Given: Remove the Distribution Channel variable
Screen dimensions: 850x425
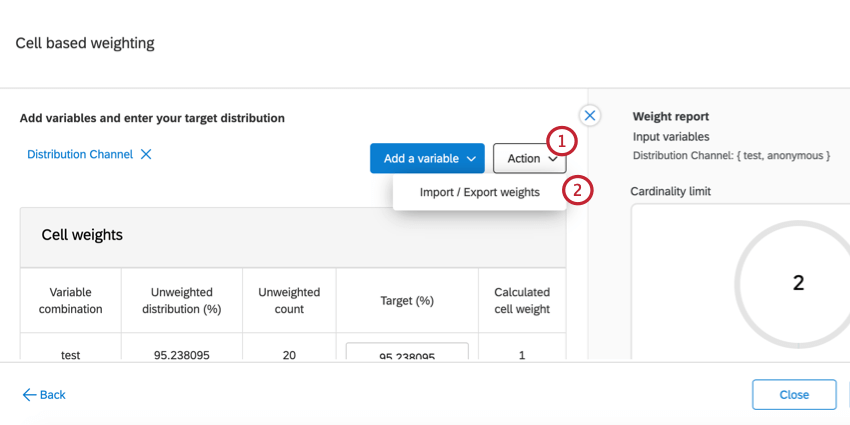Looking at the screenshot, I should 146,155.
